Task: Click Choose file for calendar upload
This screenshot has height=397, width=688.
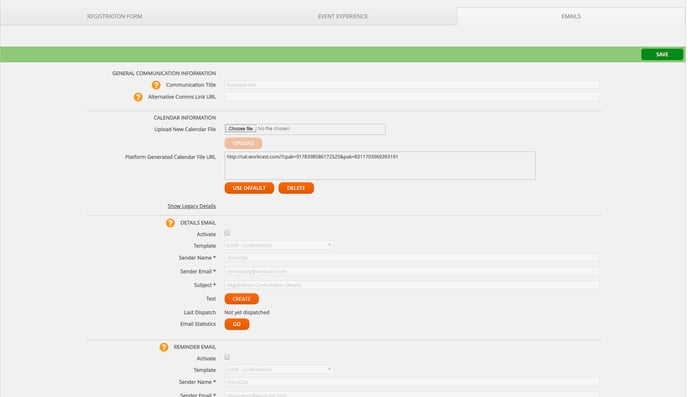Action: click(240, 129)
